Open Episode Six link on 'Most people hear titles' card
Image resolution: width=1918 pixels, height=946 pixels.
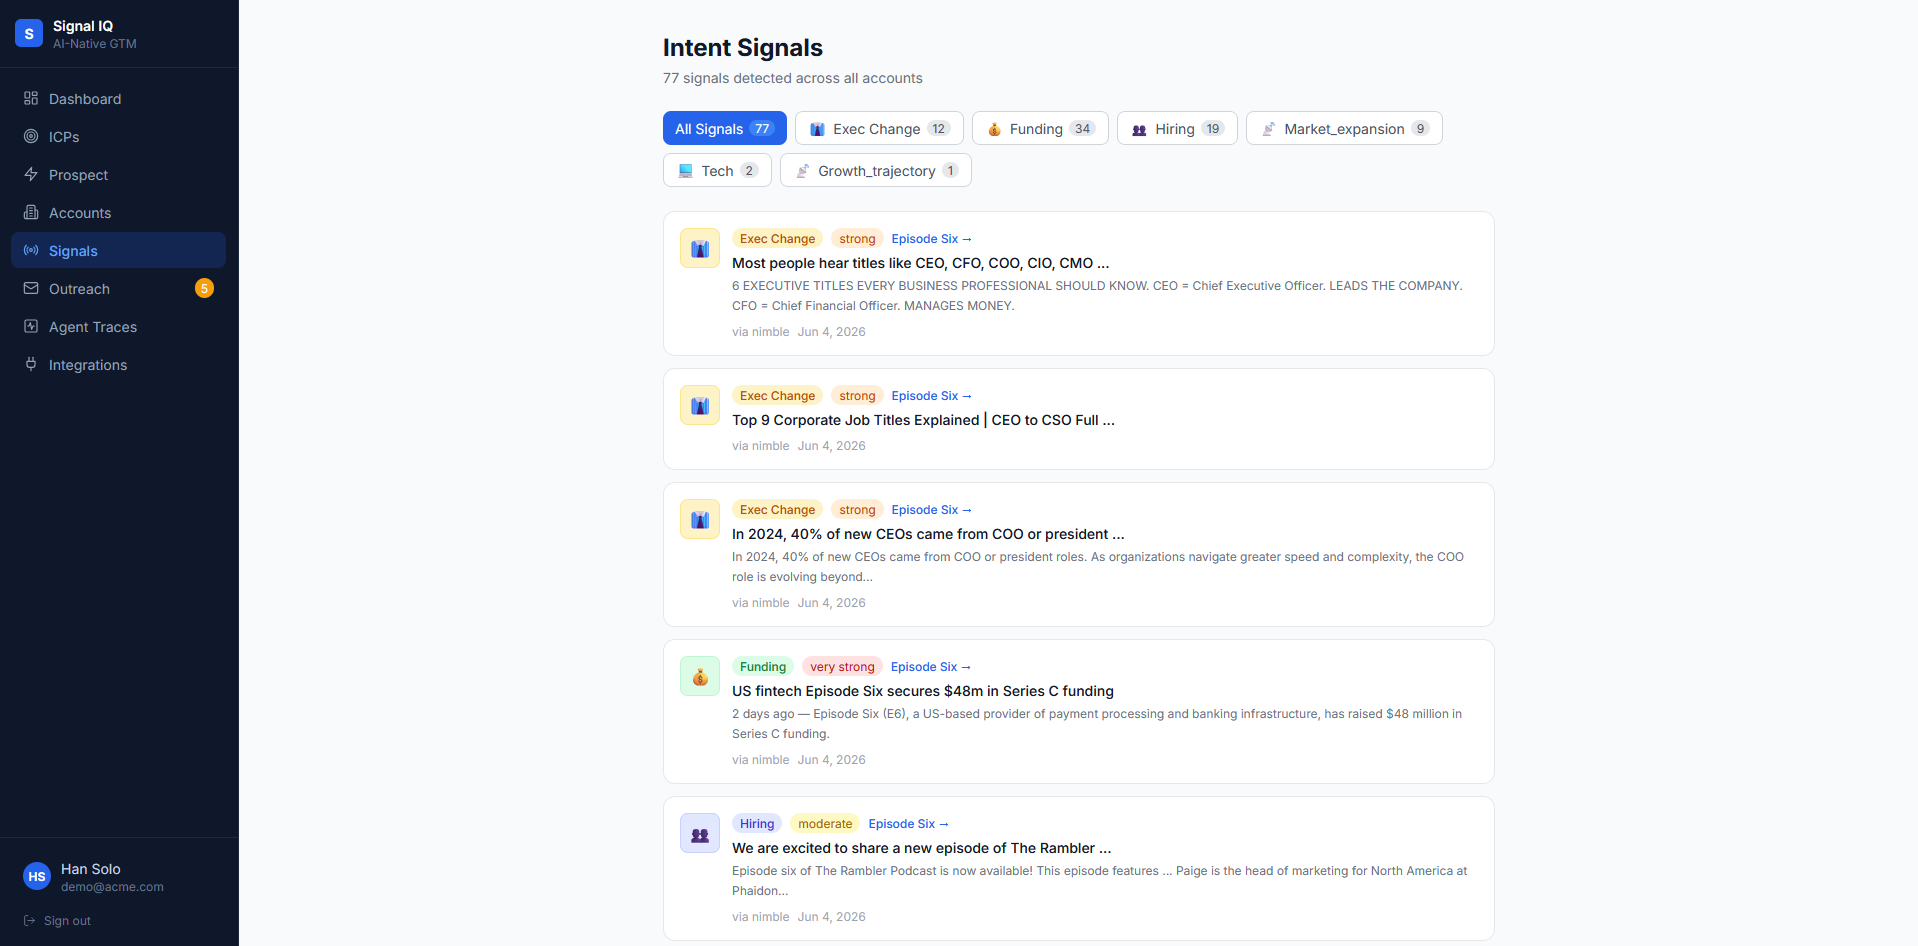931,239
